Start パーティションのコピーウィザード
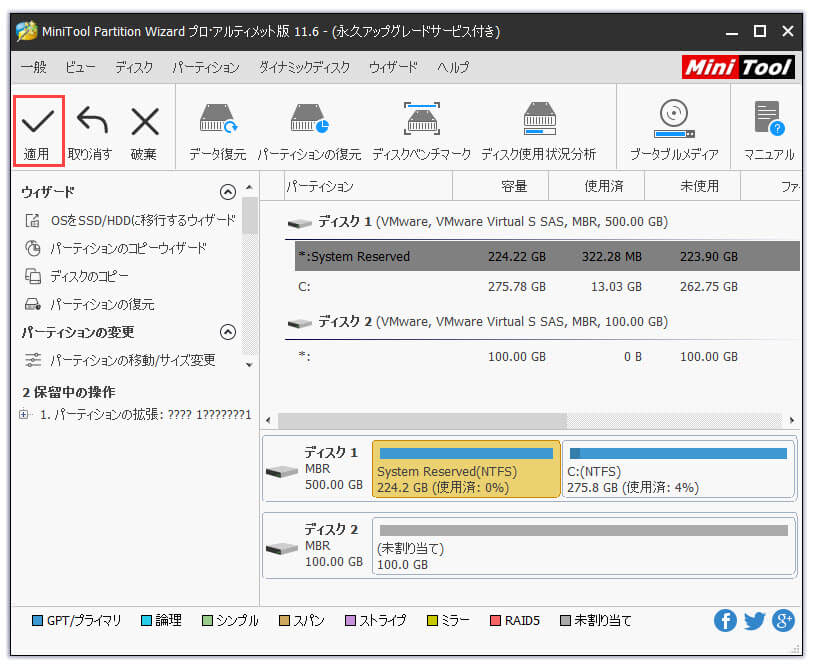 coord(116,249)
